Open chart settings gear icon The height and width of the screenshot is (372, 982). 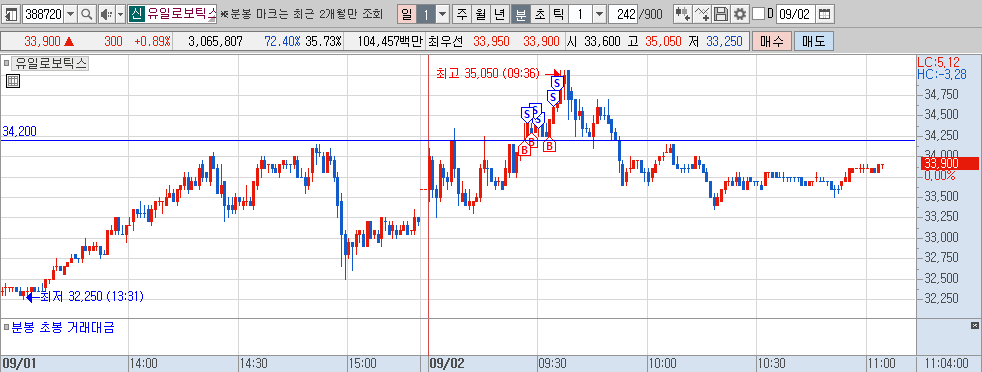click(x=740, y=13)
